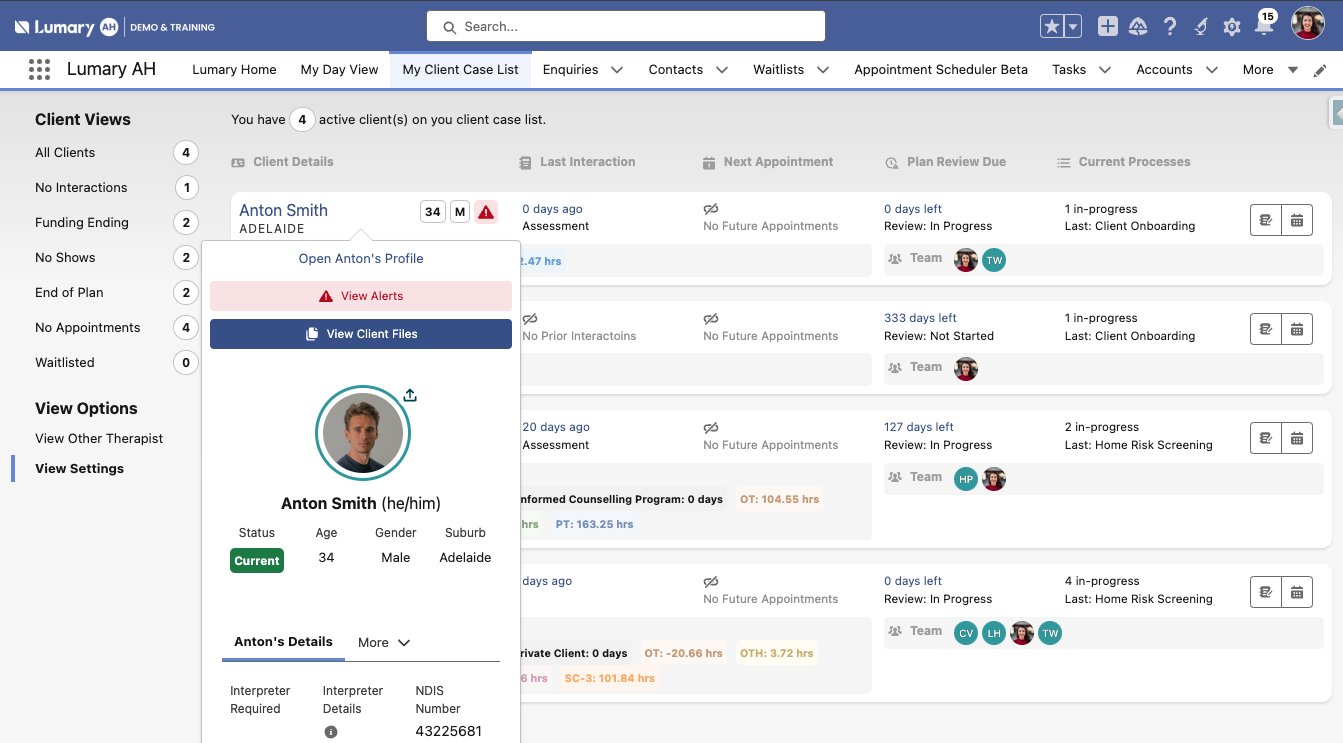Click the calendar icon on Anton Smith's row
The image size is (1343, 743).
(x=1297, y=220)
